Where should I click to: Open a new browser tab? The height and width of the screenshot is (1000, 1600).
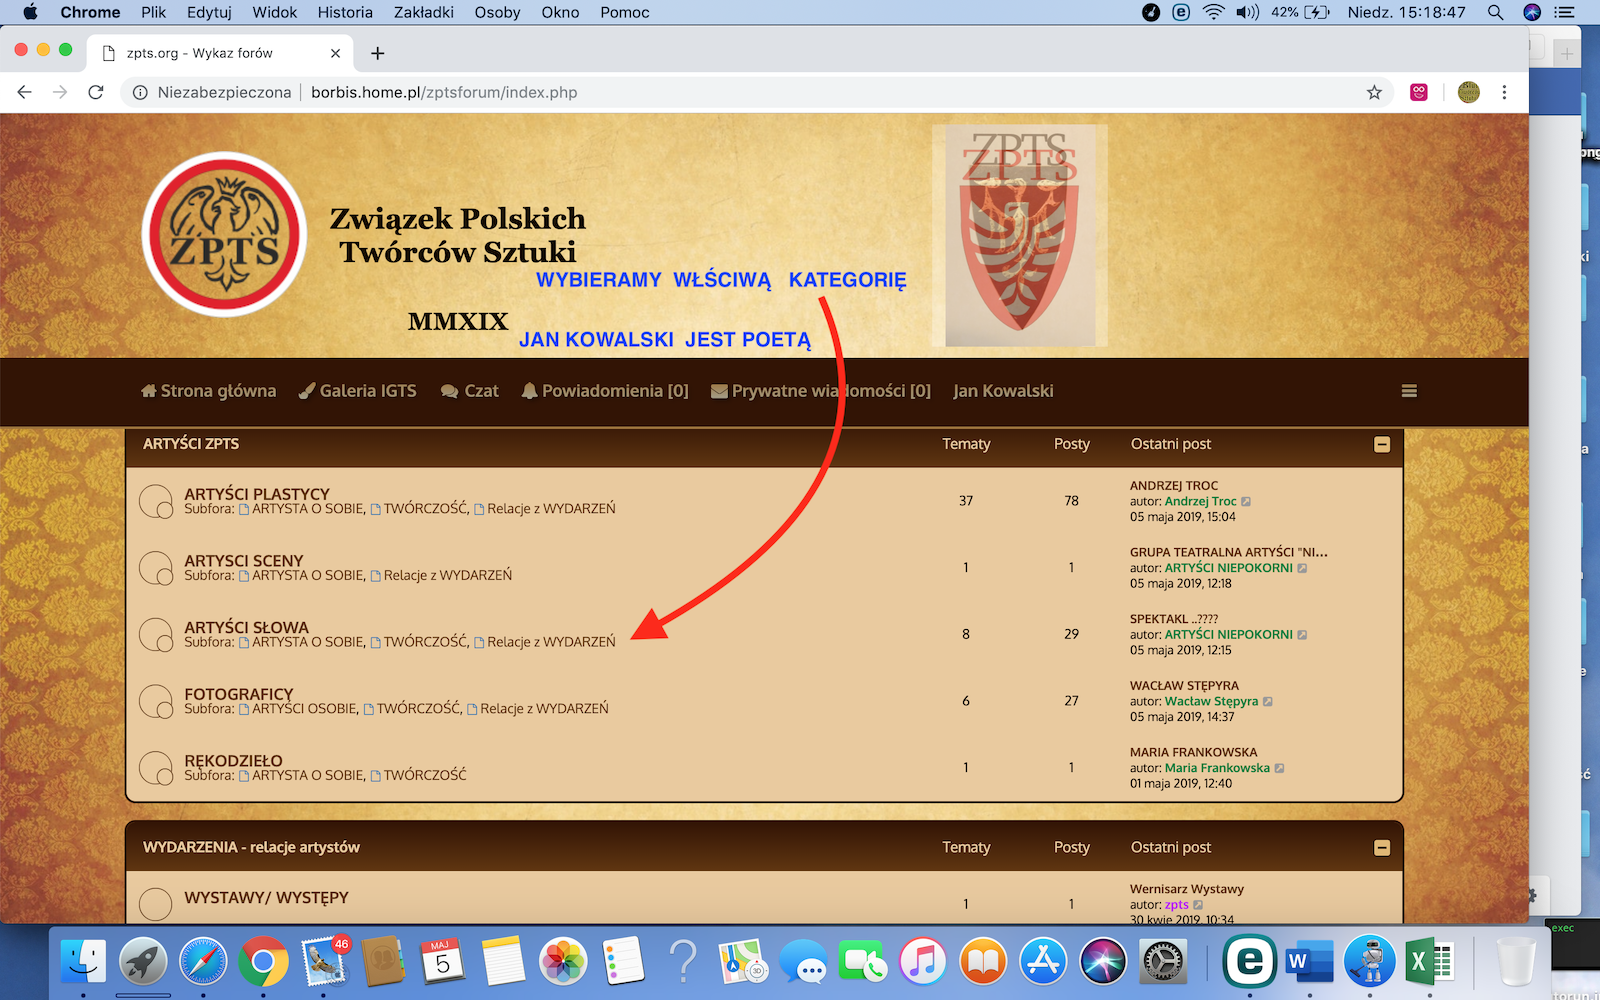coord(377,53)
